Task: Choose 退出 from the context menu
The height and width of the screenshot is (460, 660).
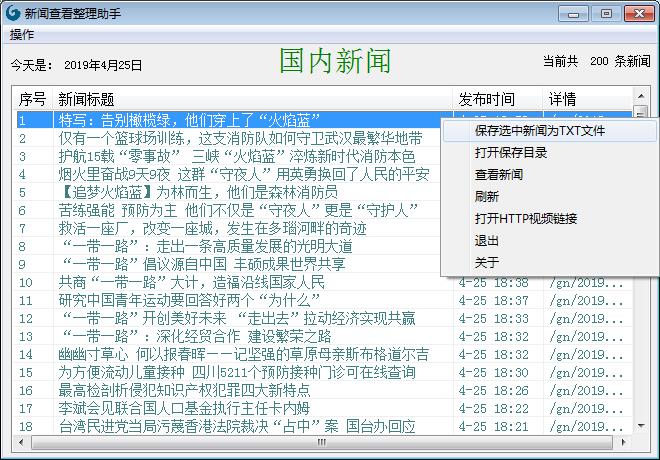Action: [486, 241]
